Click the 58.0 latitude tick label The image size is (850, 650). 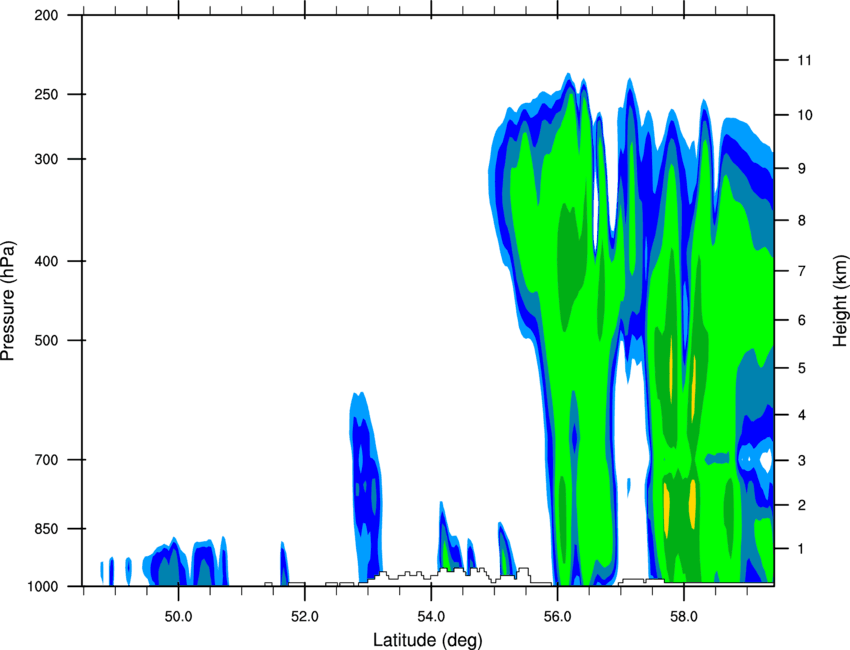tap(684, 616)
